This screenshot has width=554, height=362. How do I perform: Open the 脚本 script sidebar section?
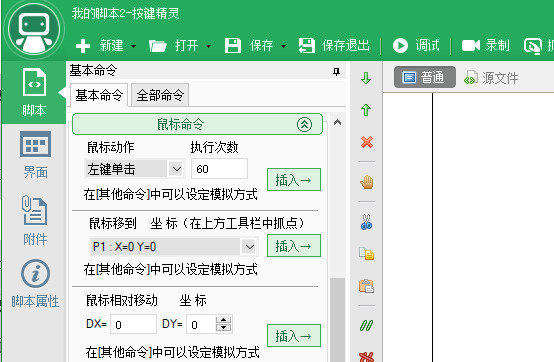tap(34, 92)
